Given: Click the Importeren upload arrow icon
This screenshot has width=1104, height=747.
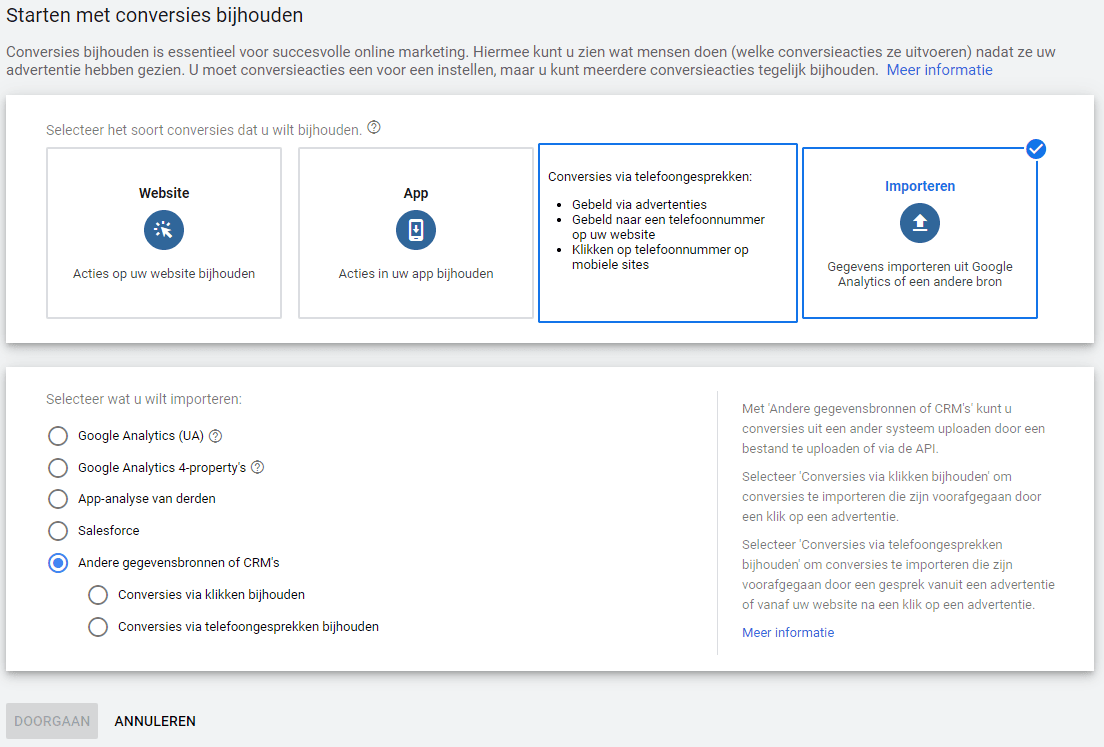Looking at the screenshot, I should tap(920, 223).
